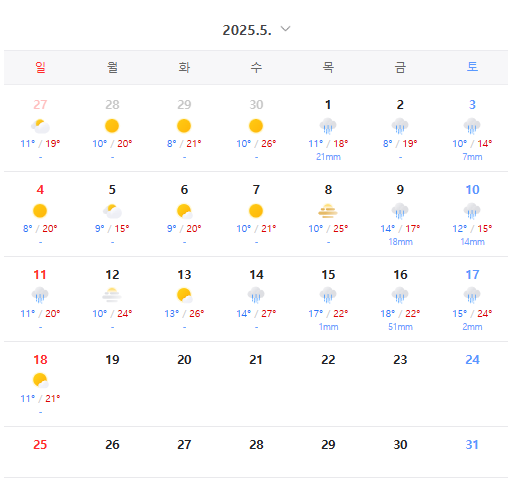
Task: Click the date number 16
Action: click(x=400, y=275)
